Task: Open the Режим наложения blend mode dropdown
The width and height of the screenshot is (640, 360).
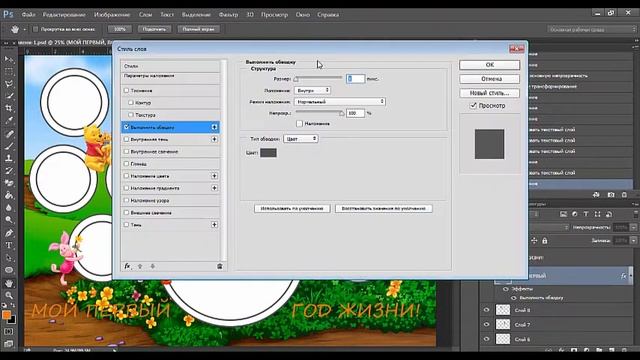Action: tap(340, 102)
